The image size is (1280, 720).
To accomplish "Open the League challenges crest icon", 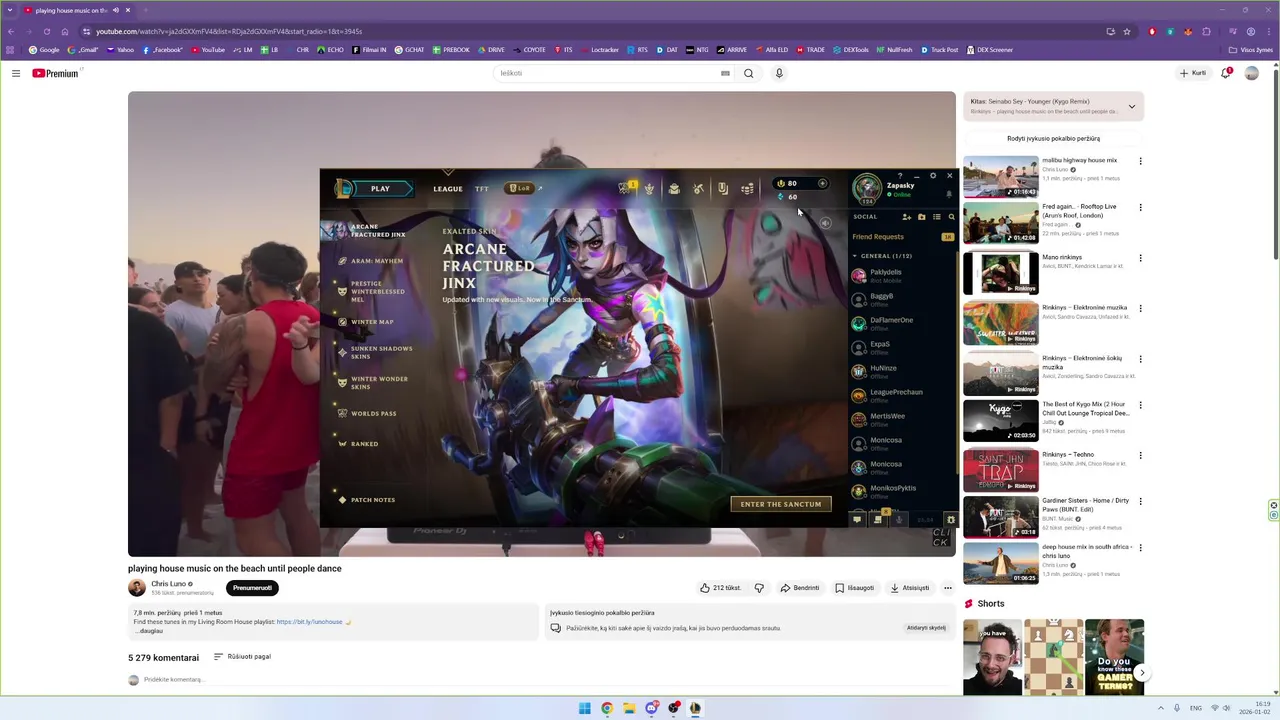I will tap(649, 188).
